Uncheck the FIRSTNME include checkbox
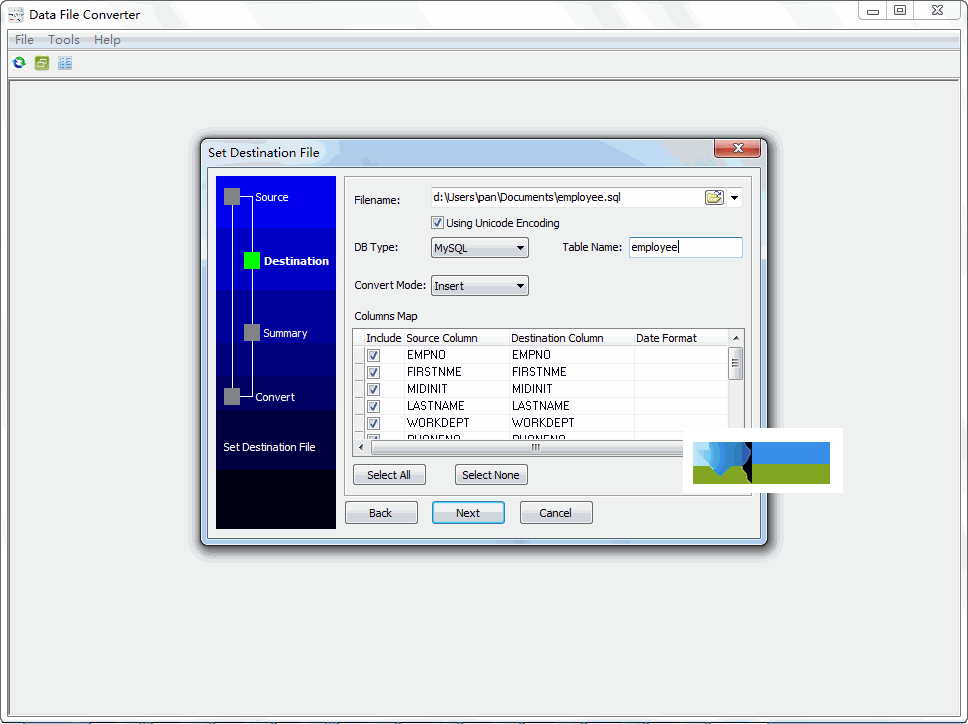This screenshot has height=724, width=968. [373, 372]
